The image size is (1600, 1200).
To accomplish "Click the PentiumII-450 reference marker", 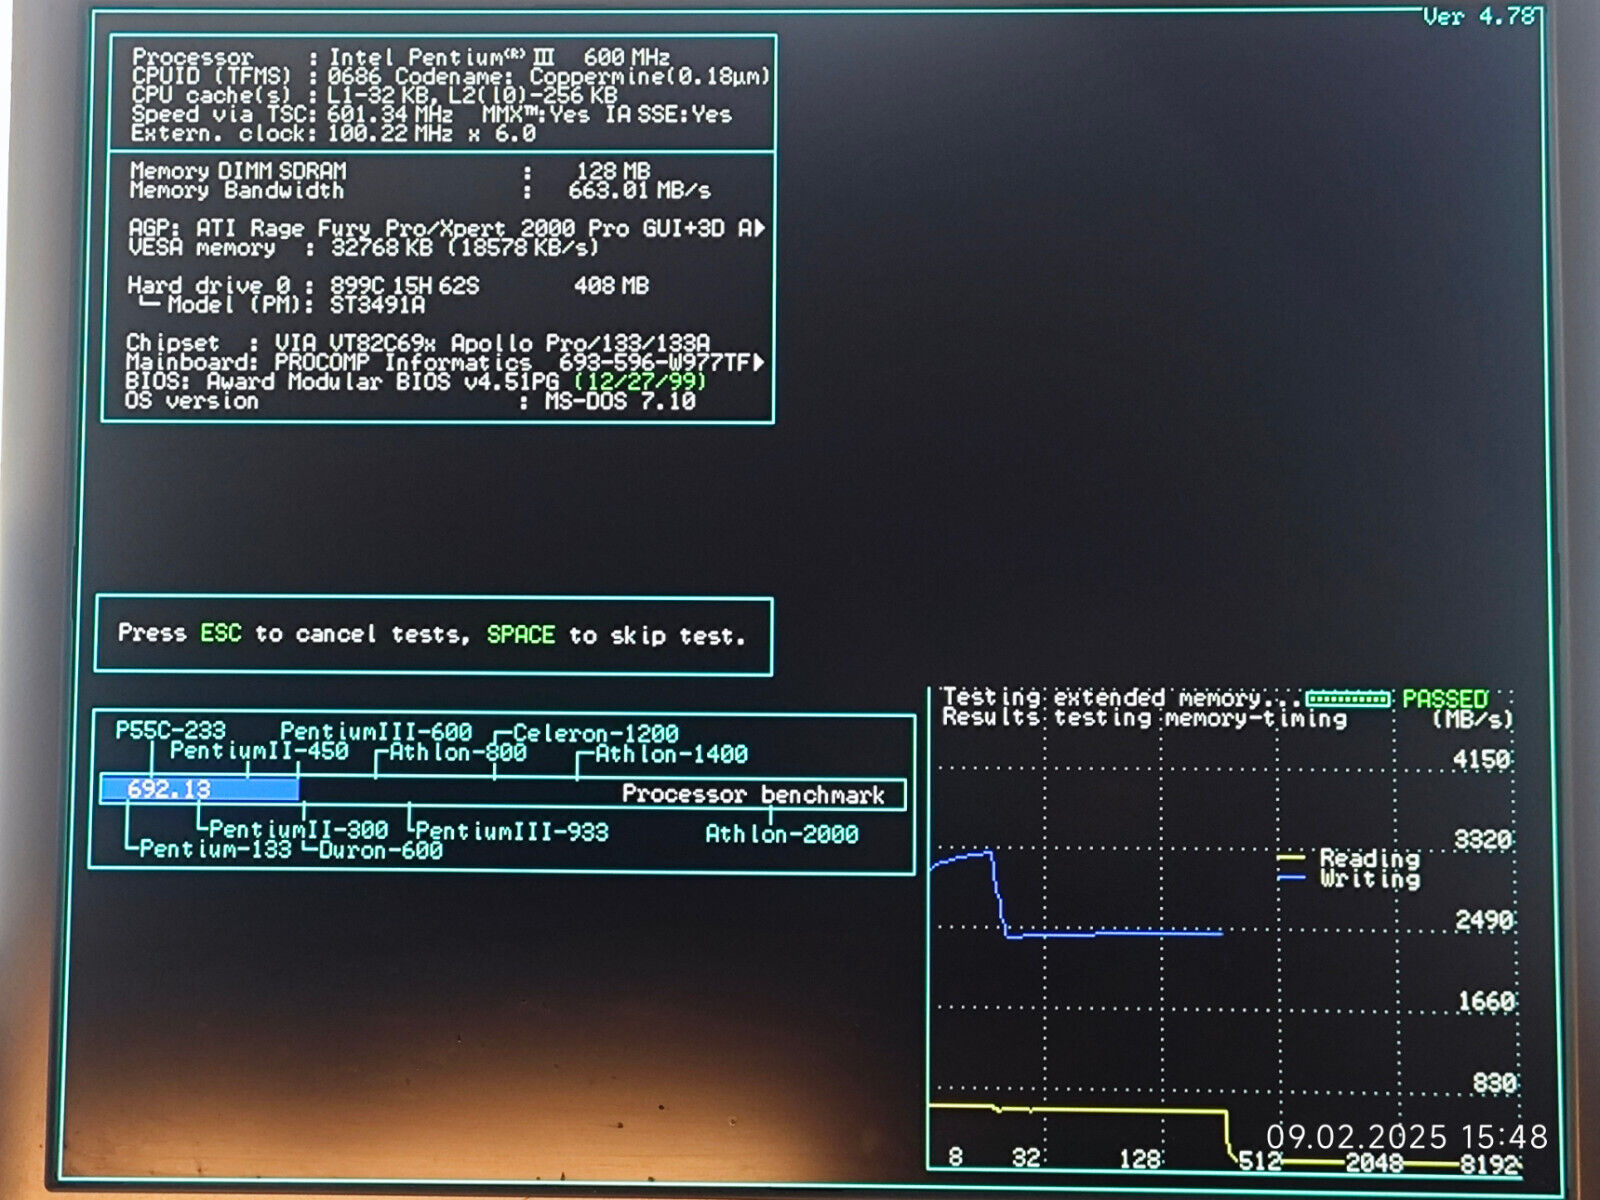I will point(259,750).
